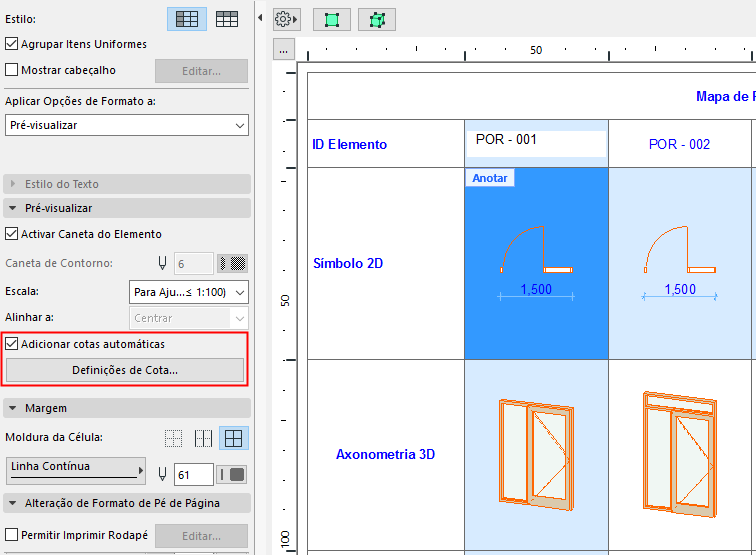Screen dimensions: 756x555
Task: Collapse the Pré-visualizar section
Action: click(127, 208)
